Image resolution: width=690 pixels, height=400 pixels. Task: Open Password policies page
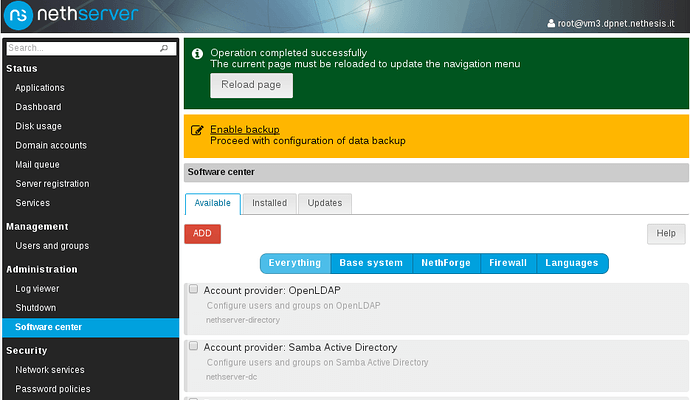point(53,389)
